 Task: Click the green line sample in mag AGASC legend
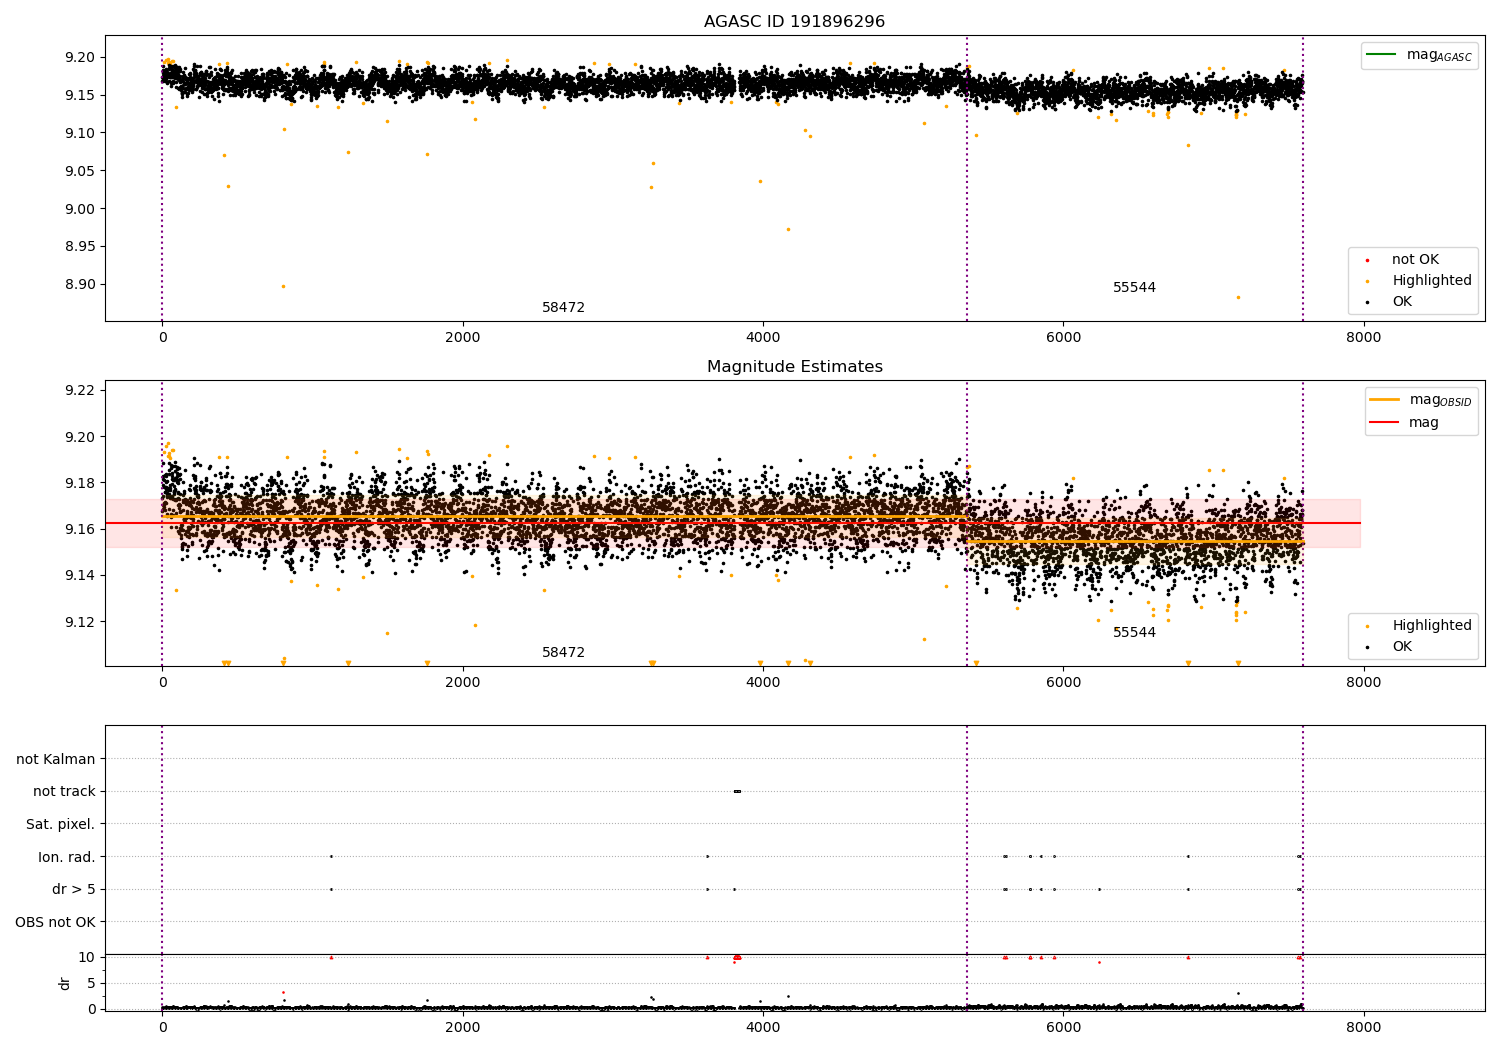pyautogui.click(x=1382, y=54)
